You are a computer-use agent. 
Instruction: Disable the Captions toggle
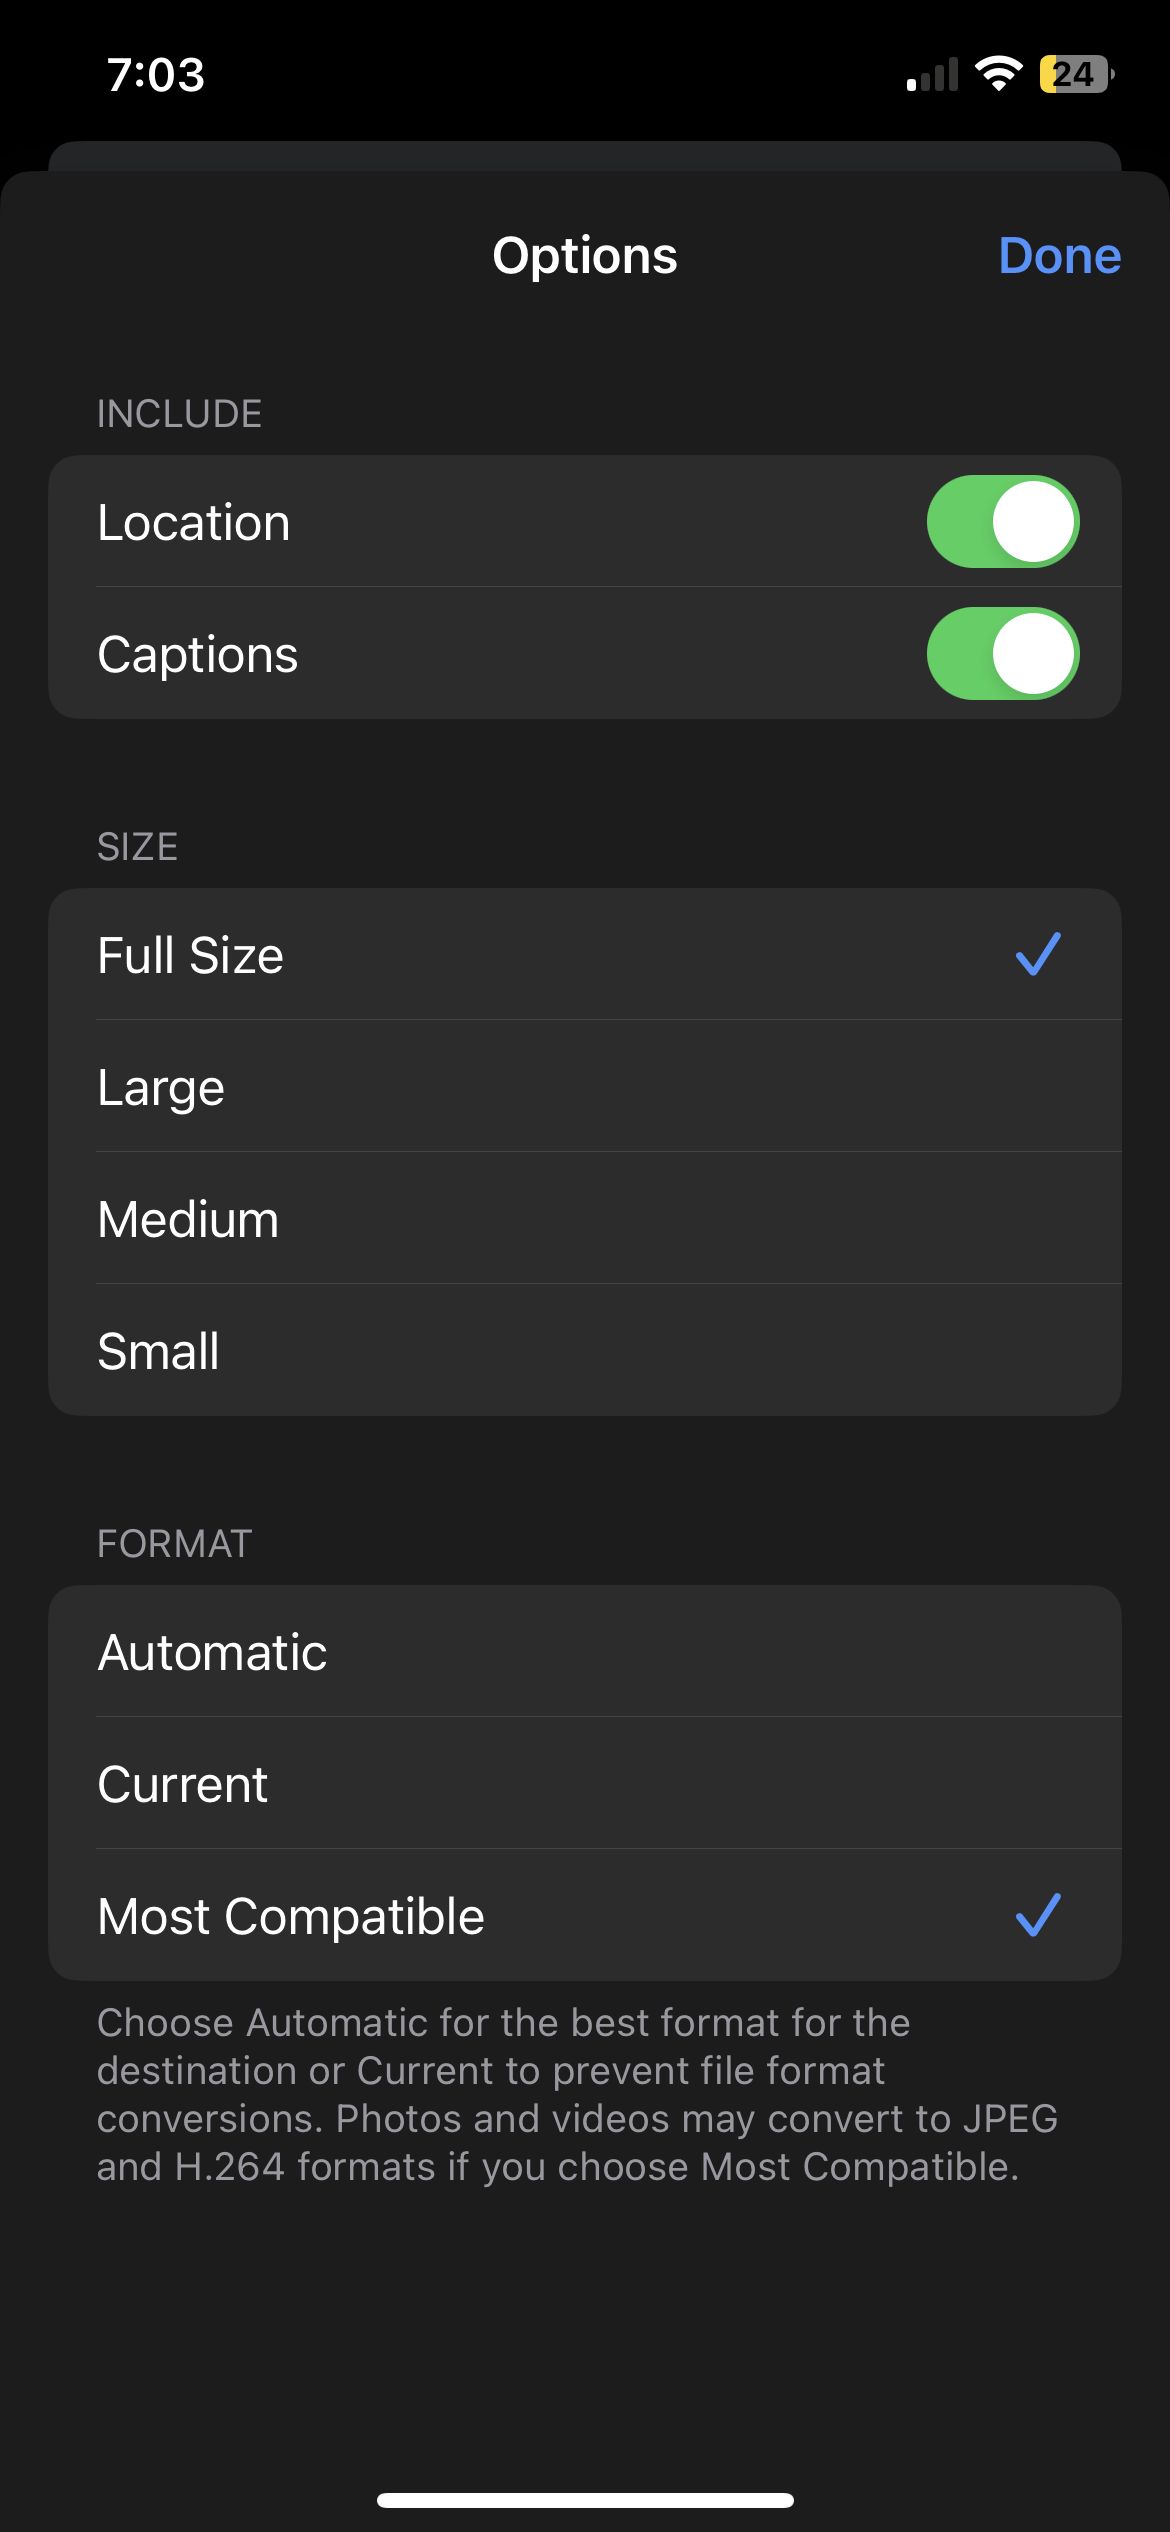coord(1002,654)
